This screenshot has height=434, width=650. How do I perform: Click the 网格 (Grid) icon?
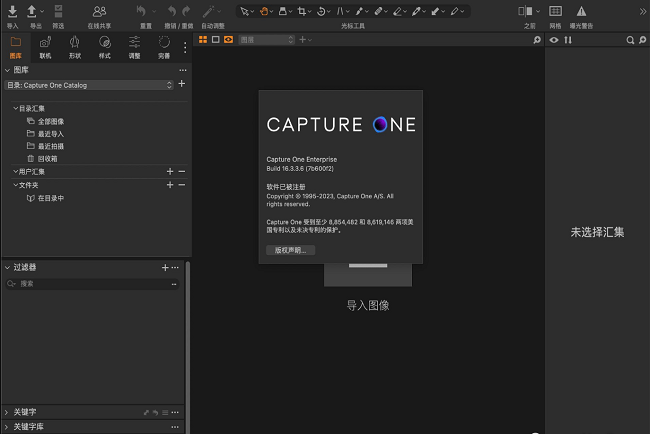(555, 12)
